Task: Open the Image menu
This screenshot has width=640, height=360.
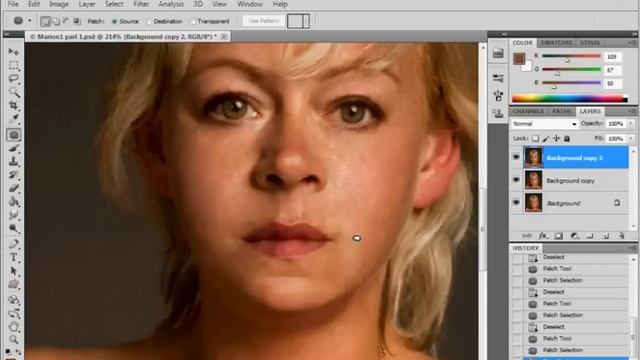Action: tap(58, 4)
